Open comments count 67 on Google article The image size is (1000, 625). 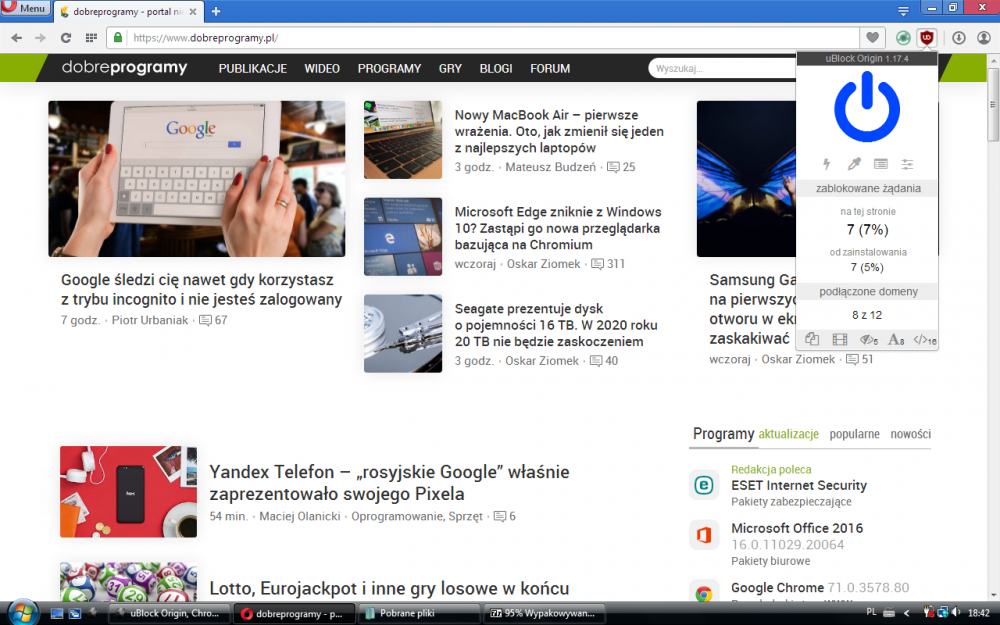[213, 320]
